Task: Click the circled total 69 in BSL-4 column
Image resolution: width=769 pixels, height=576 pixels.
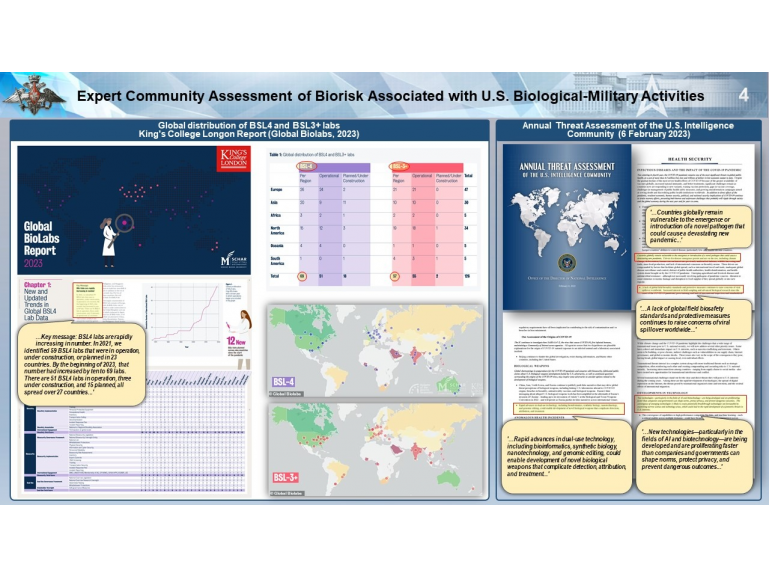Action: pos(303,276)
